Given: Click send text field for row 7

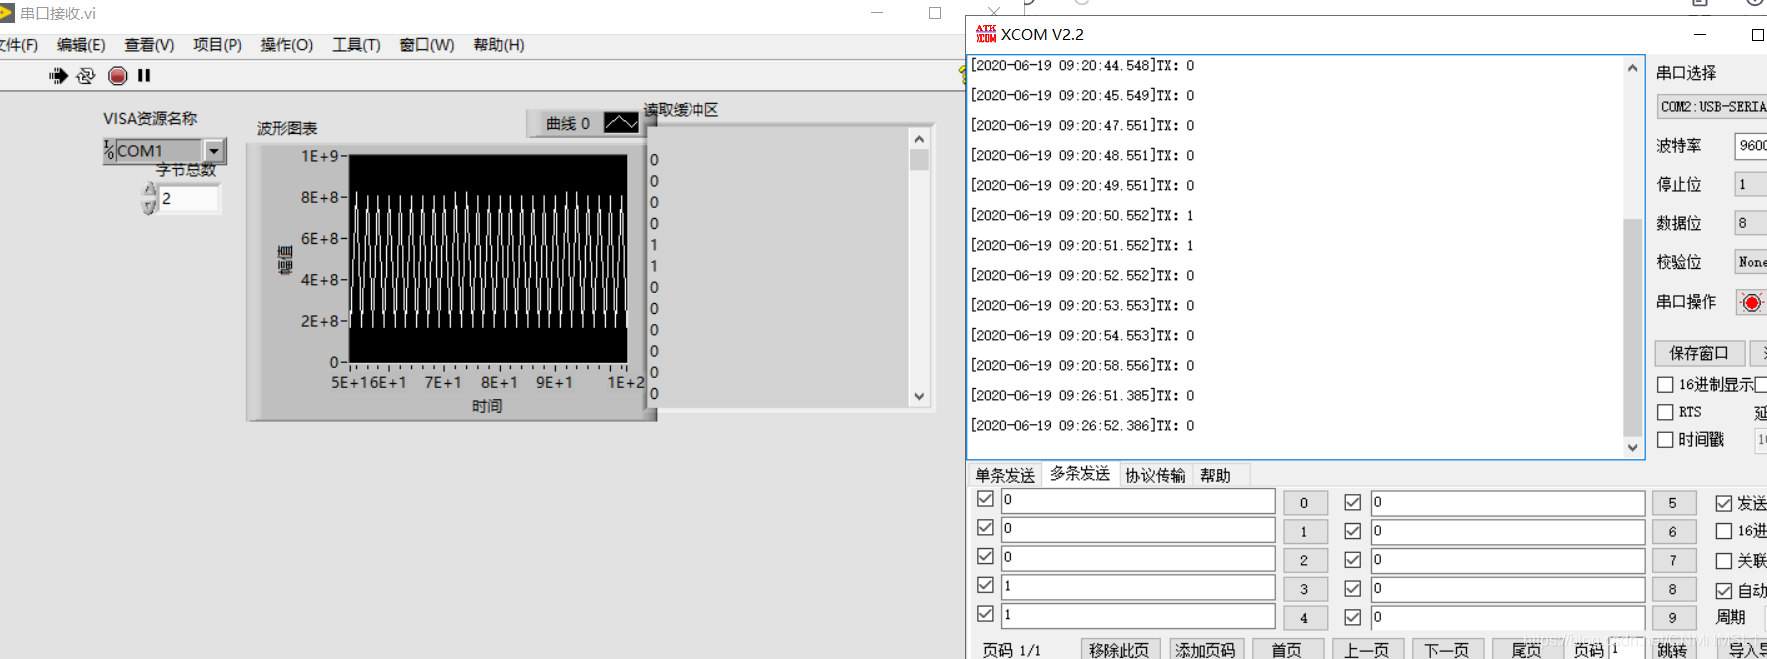Looking at the screenshot, I should pyautogui.click(x=1507, y=560).
